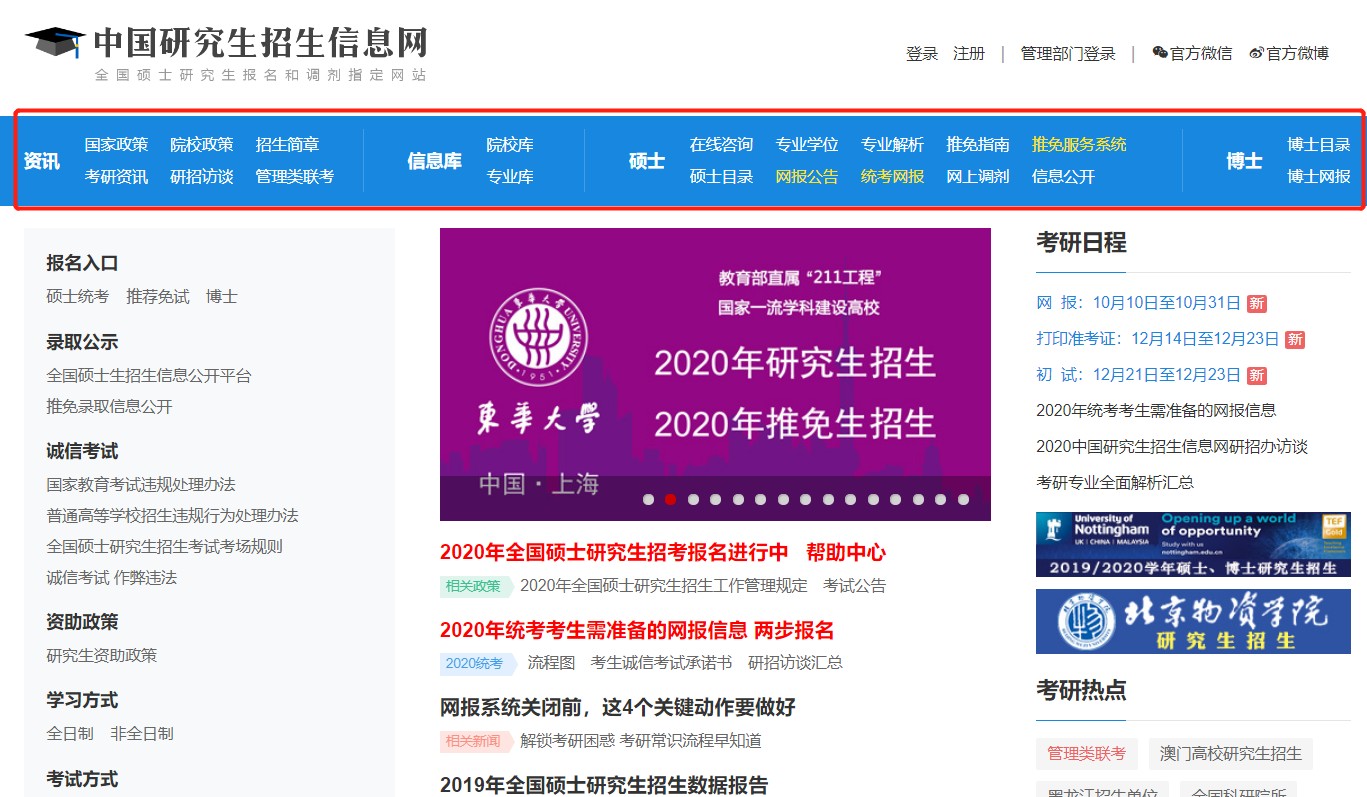Switch to the 博士 navigation section
The width and height of the screenshot is (1367, 797).
[1243, 161]
